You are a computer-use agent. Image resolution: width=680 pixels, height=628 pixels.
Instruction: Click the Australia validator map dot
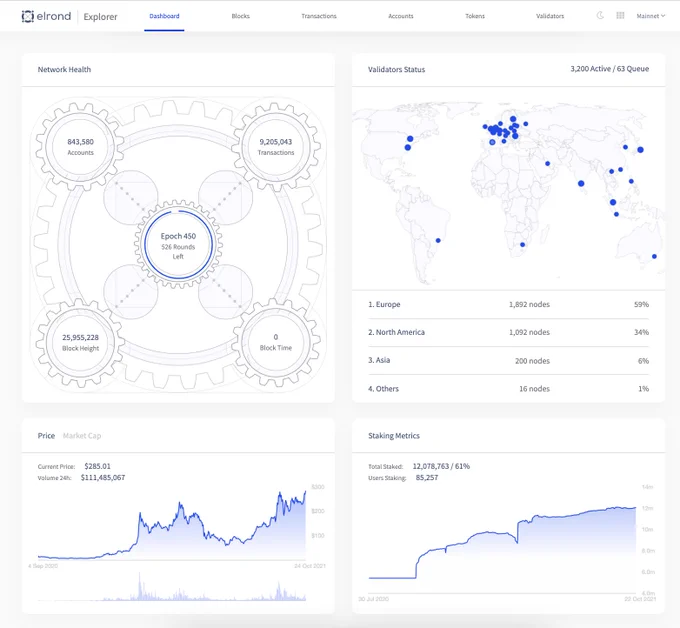[x=654, y=256]
